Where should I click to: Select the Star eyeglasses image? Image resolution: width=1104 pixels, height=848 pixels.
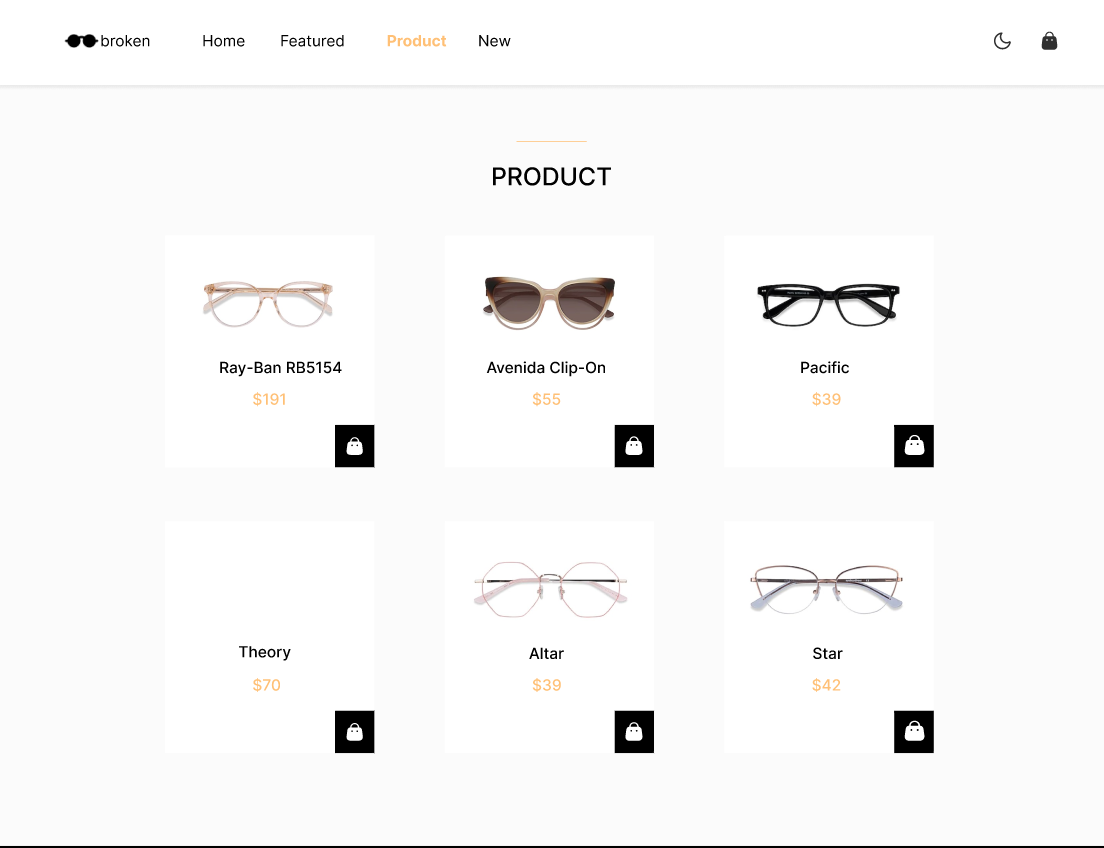point(827,590)
